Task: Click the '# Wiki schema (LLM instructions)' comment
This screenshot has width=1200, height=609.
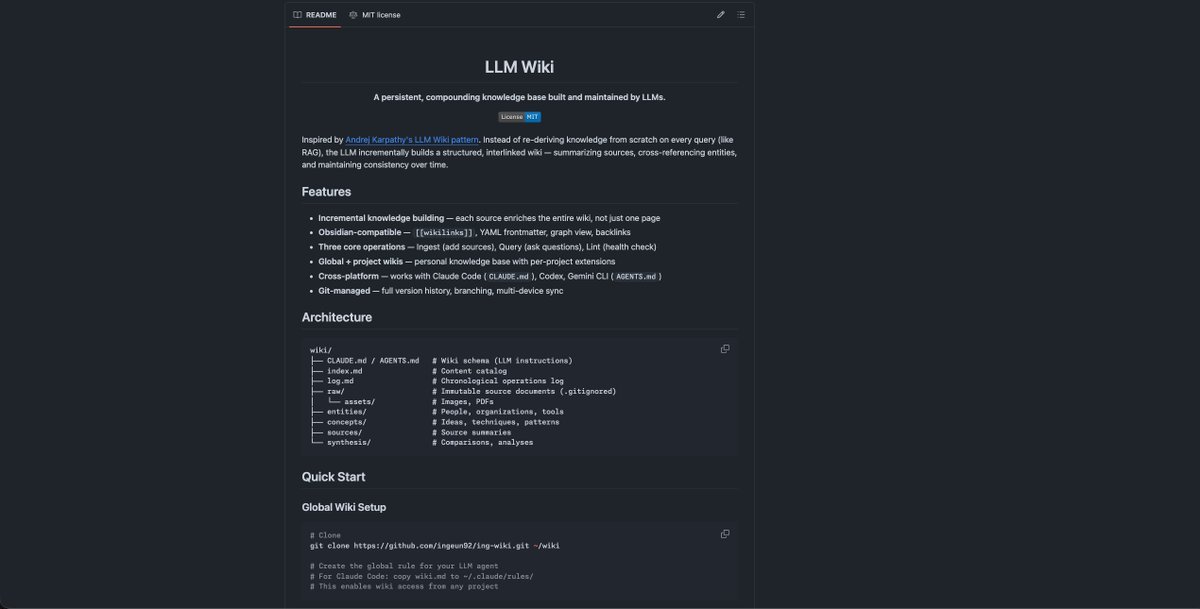Action: click(x=502, y=360)
